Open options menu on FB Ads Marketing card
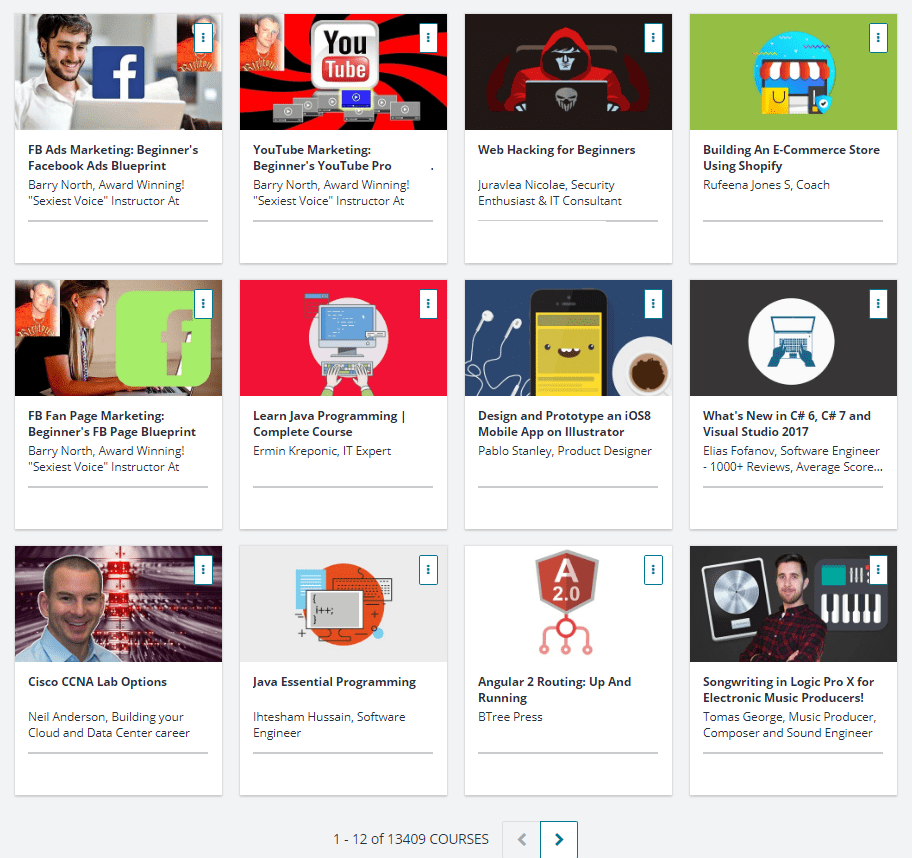Viewport: 912px width, 858px height. pos(204,37)
